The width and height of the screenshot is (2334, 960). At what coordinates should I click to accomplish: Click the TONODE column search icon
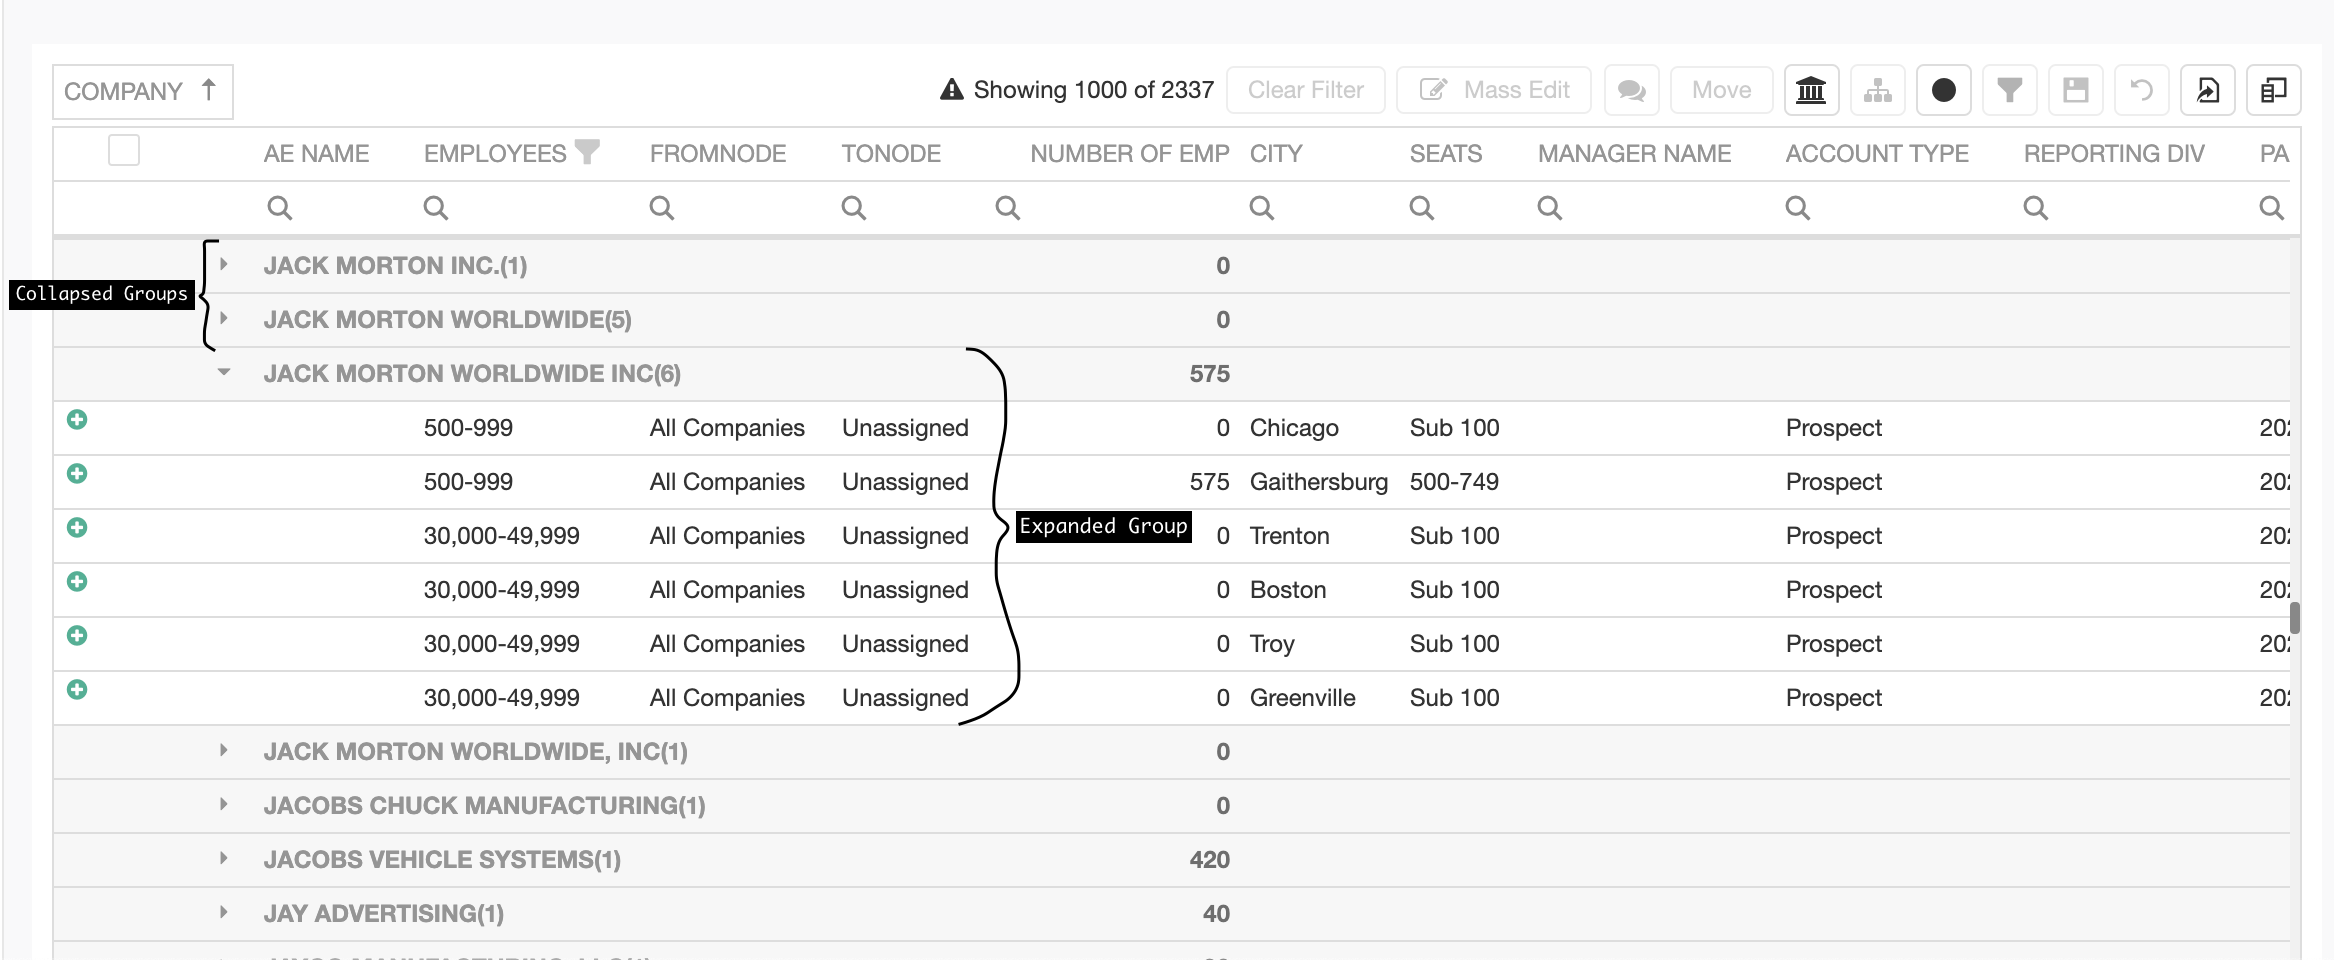tap(853, 208)
